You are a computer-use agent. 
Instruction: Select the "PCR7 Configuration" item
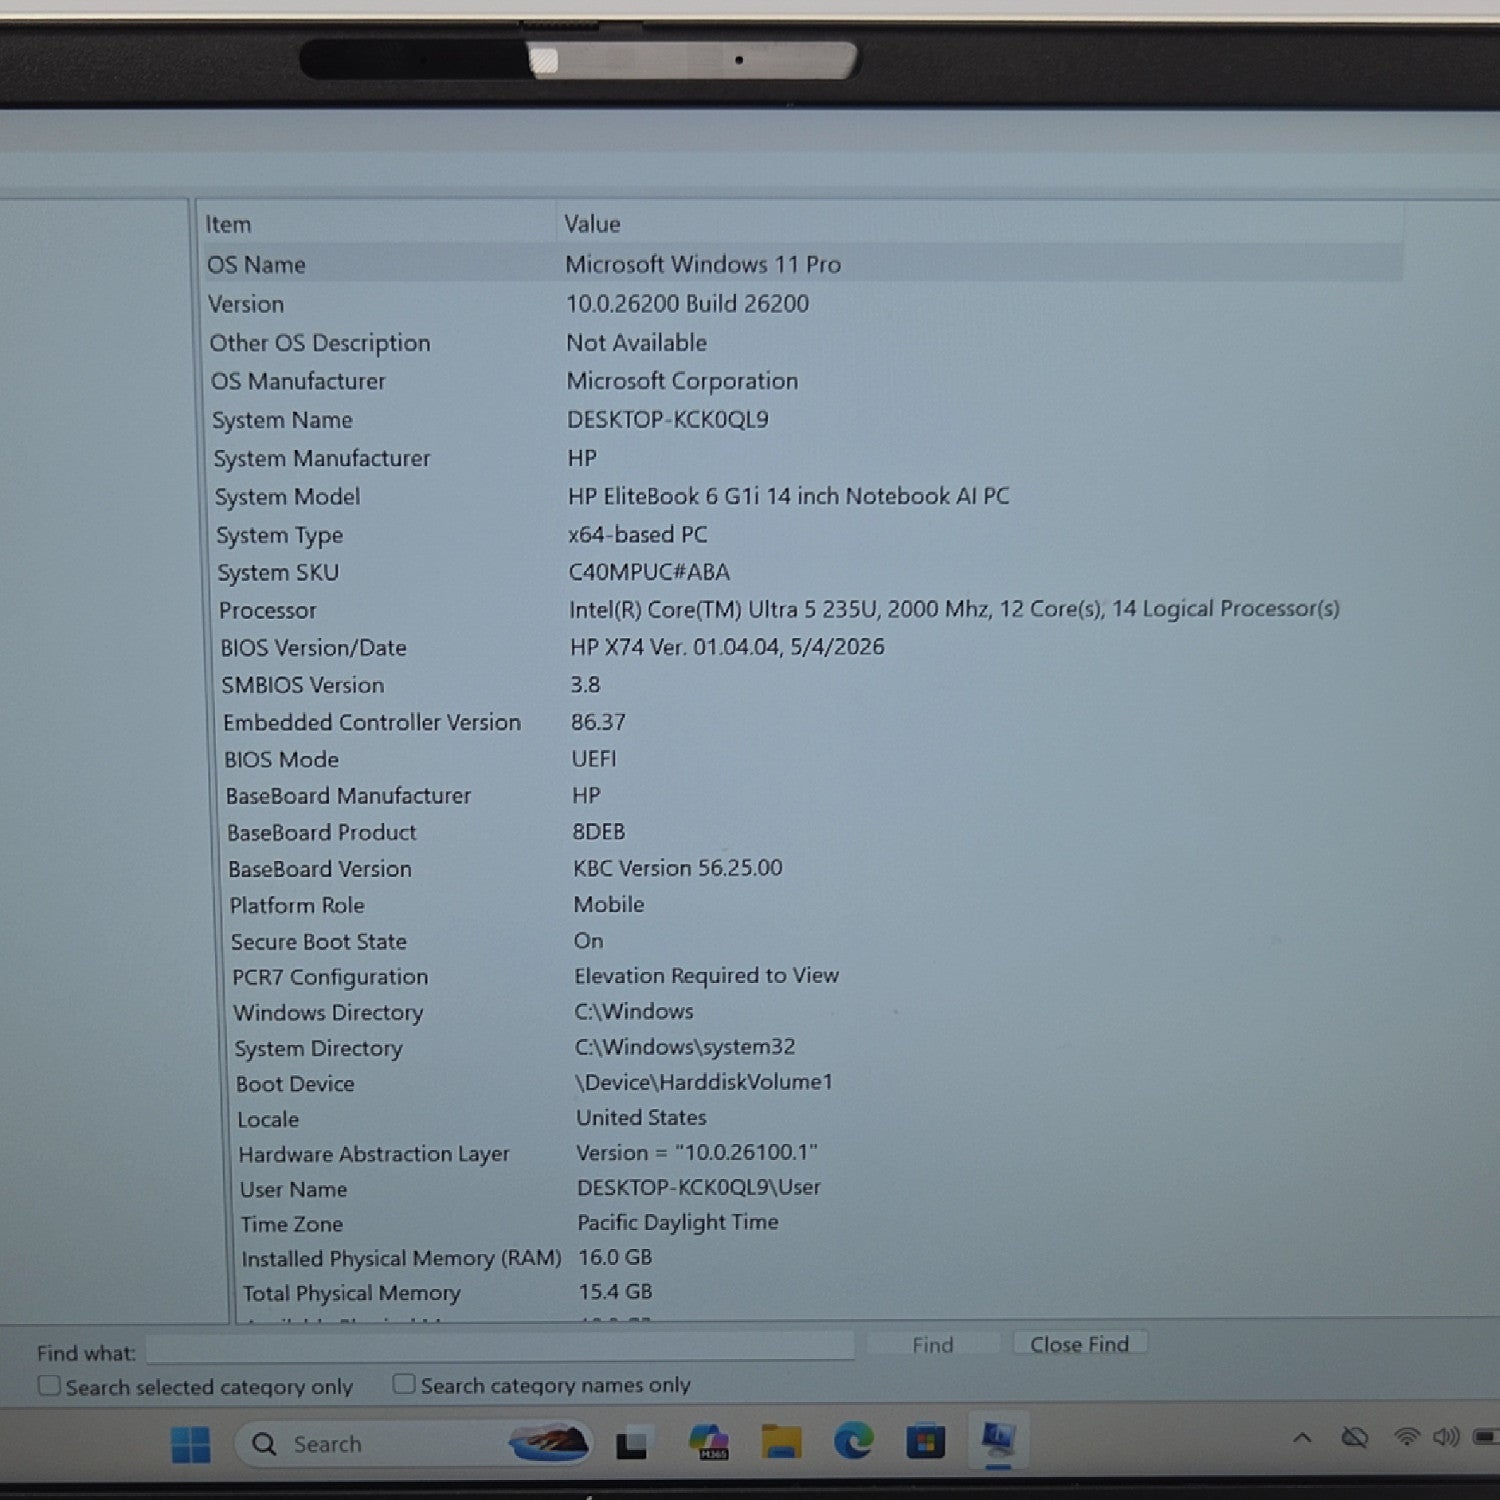coord(330,977)
